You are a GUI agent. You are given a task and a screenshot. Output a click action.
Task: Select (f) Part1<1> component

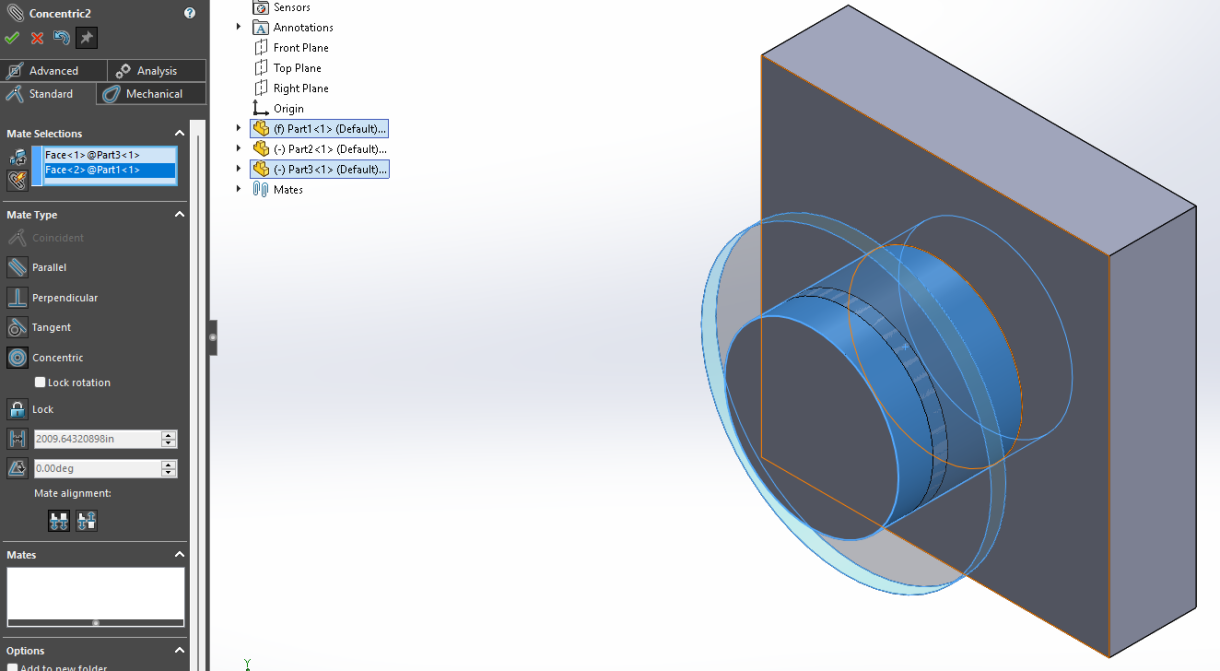[319, 129]
